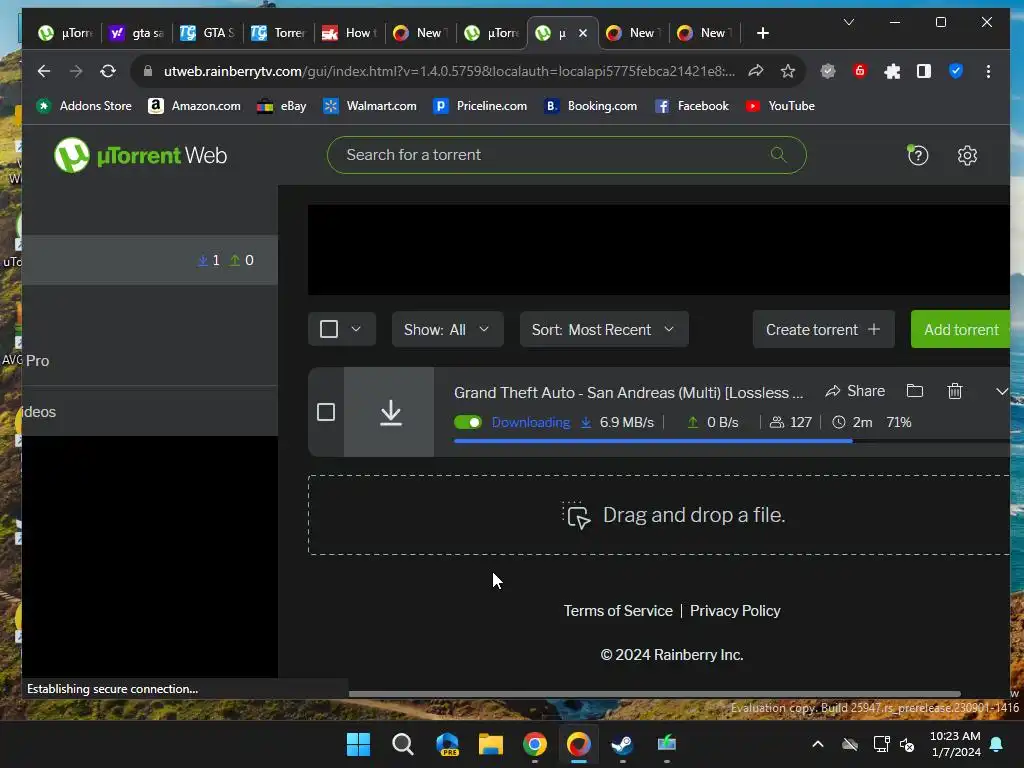The width and height of the screenshot is (1024, 768).
Task: Open the browser three-dot menu
Action: tap(988, 71)
